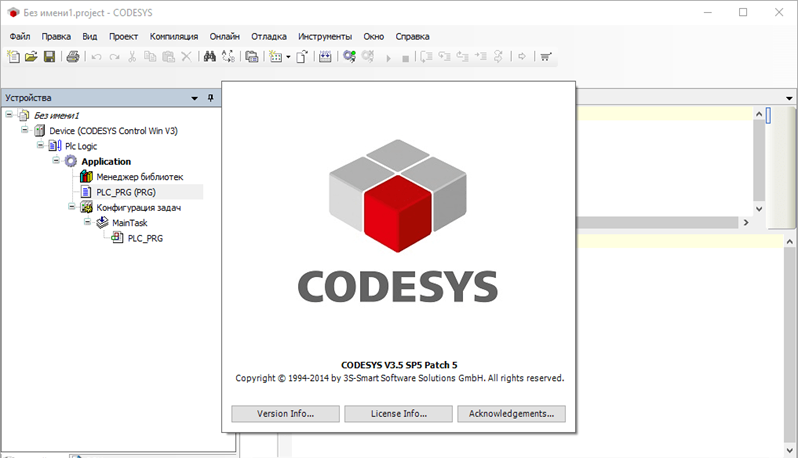This screenshot has width=798, height=458.
Task: Open the Правка menu
Action: coord(56,37)
